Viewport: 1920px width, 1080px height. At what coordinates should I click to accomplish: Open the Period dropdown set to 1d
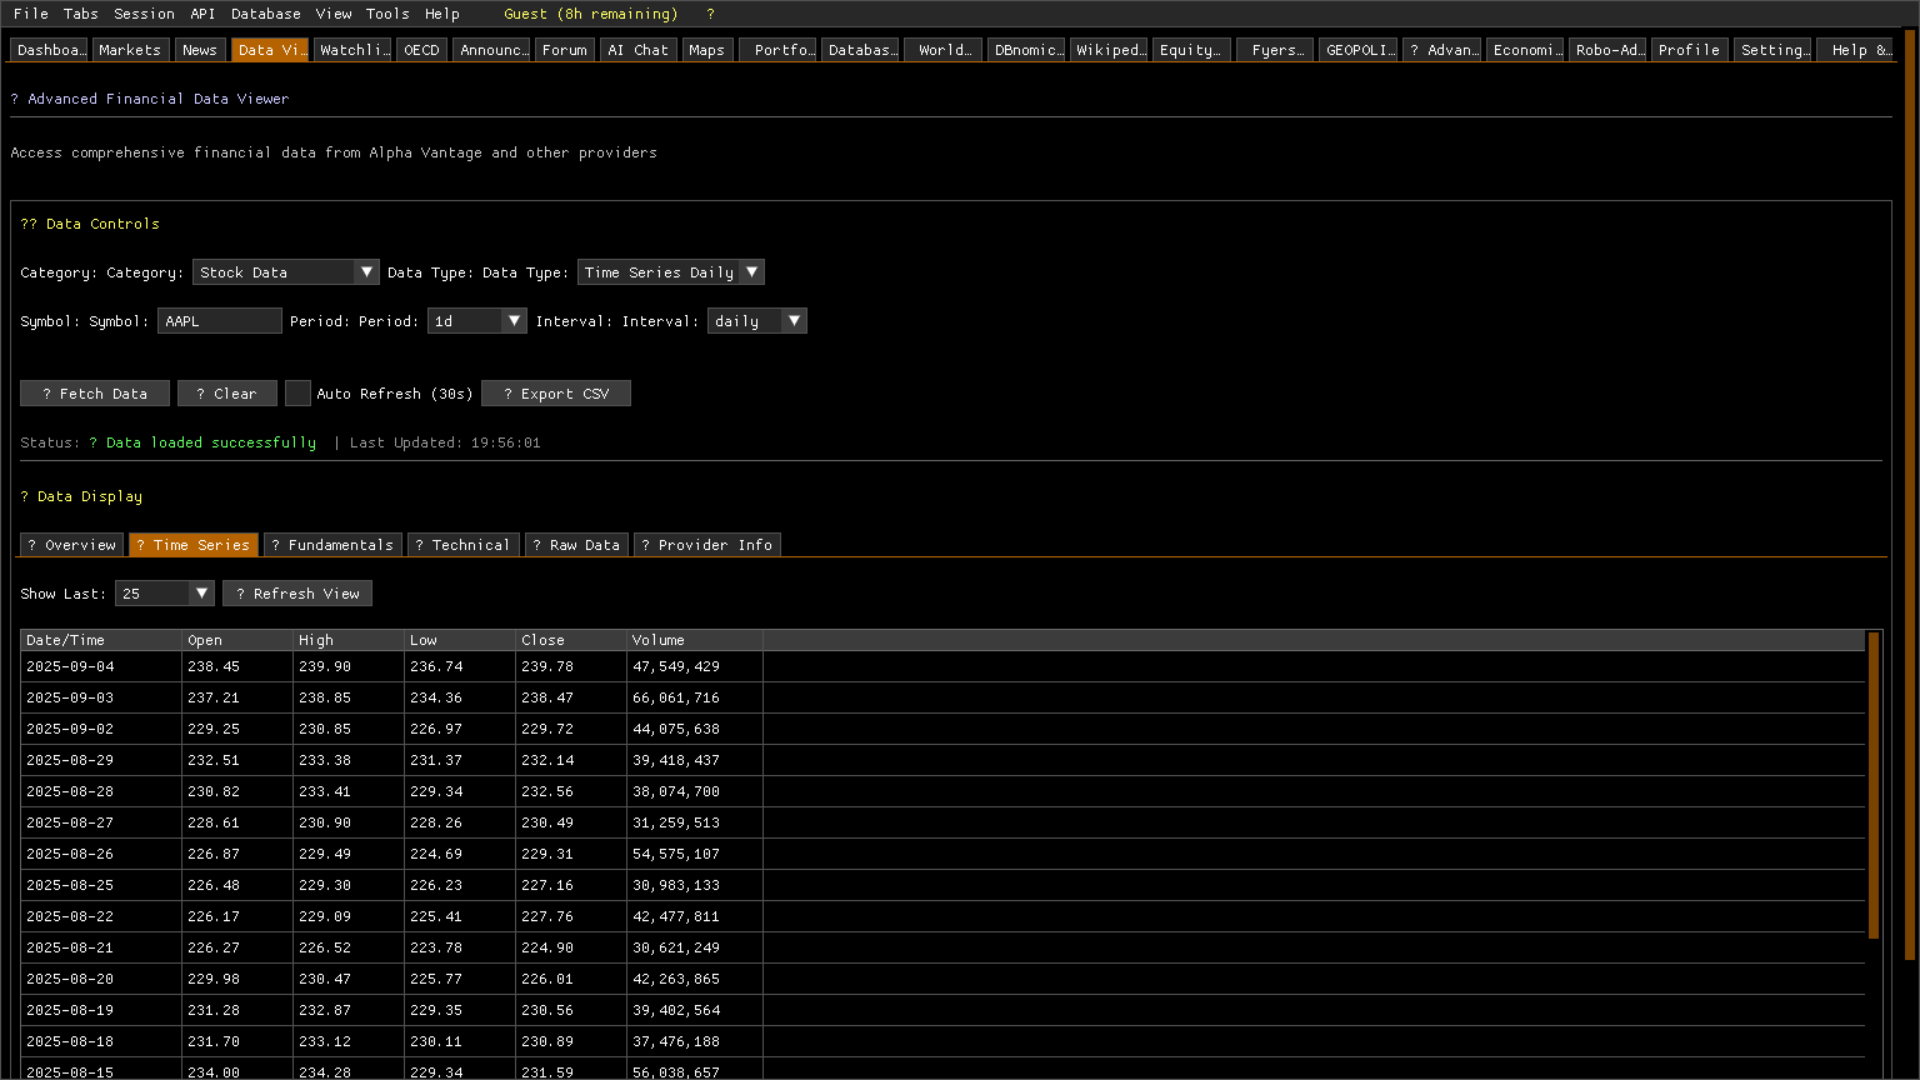pos(476,321)
